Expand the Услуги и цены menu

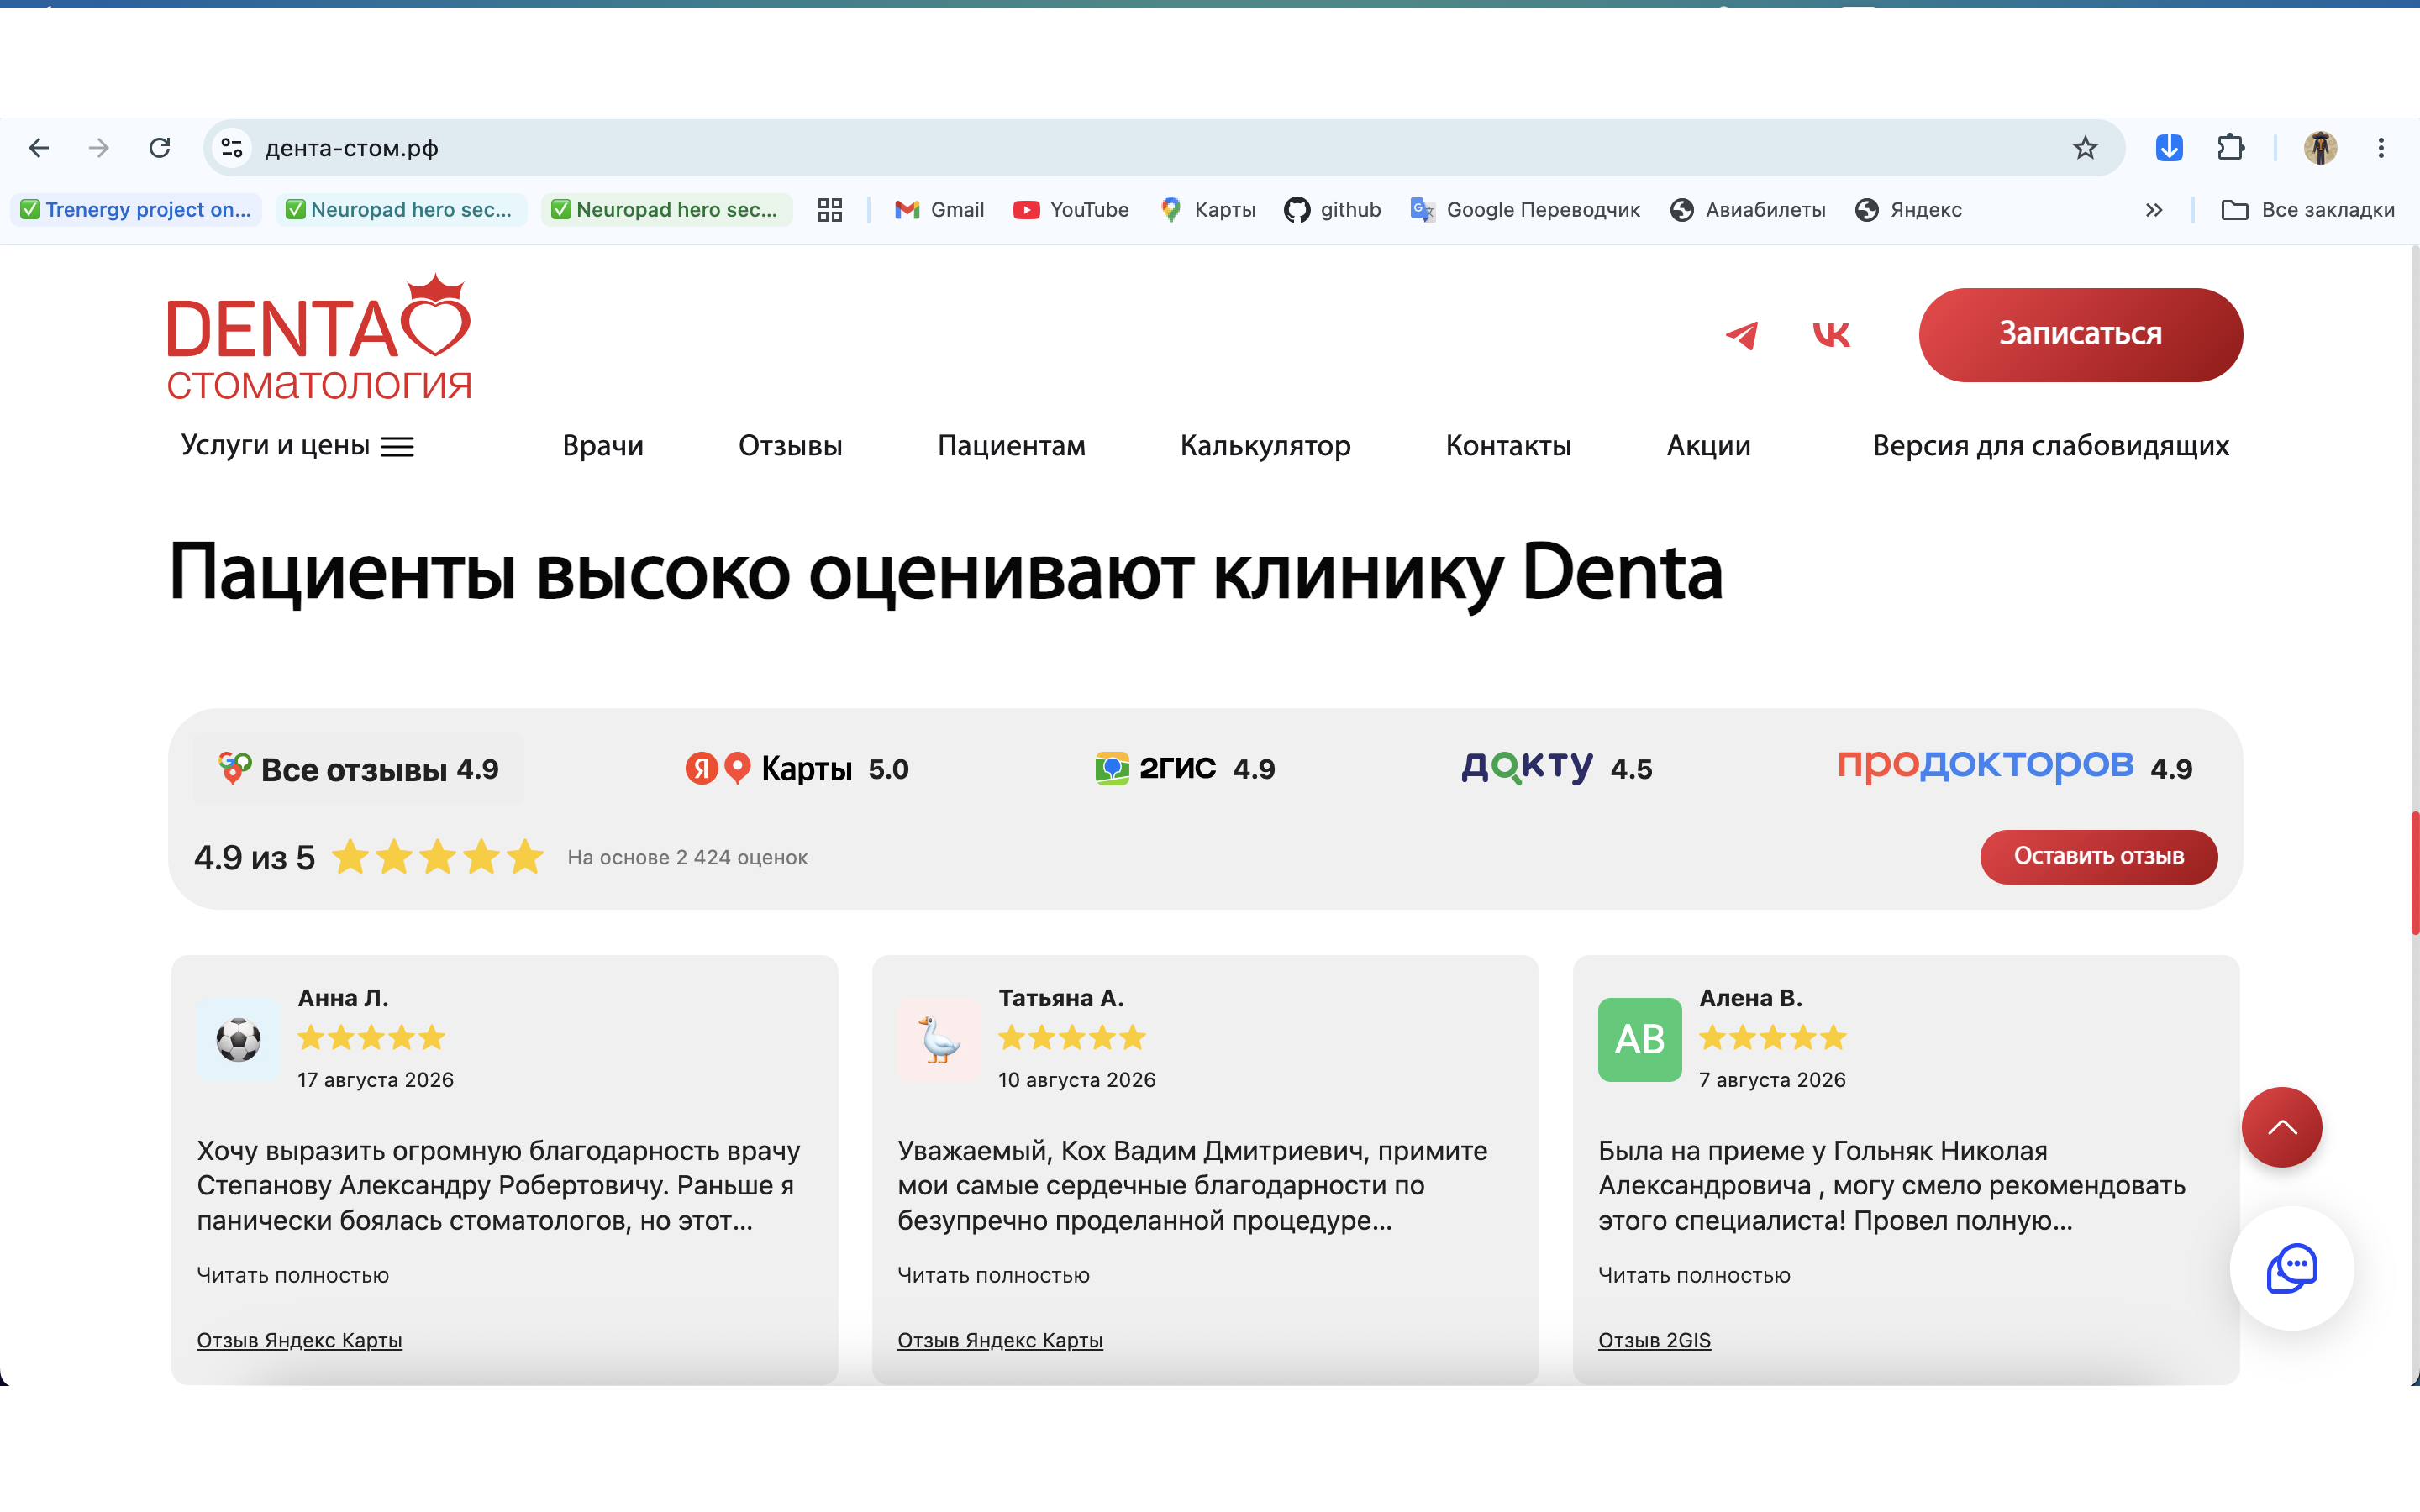pos(297,445)
